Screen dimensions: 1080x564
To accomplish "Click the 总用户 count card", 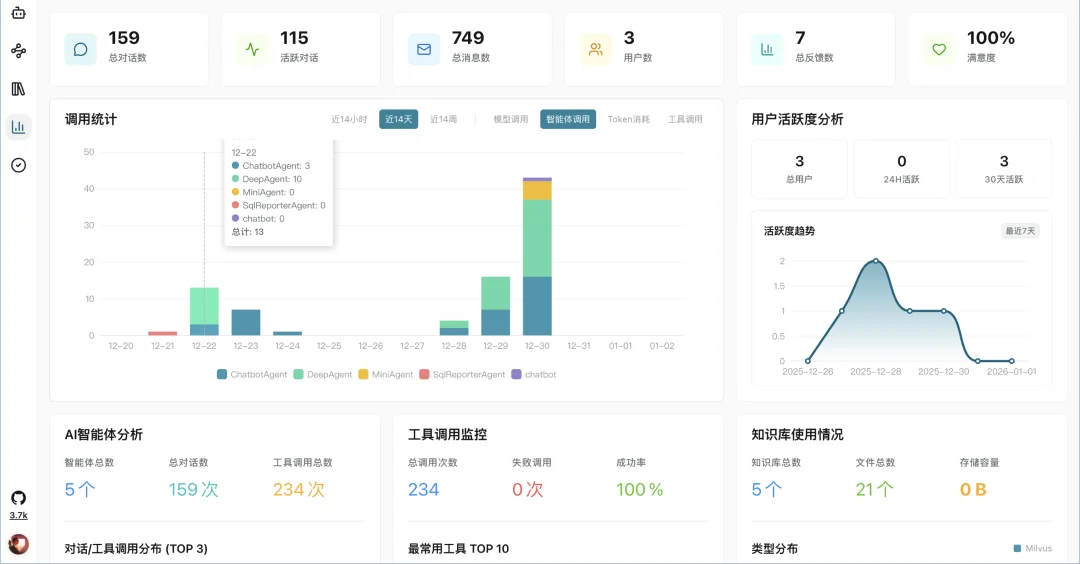I will pyautogui.click(x=799, y=169).
